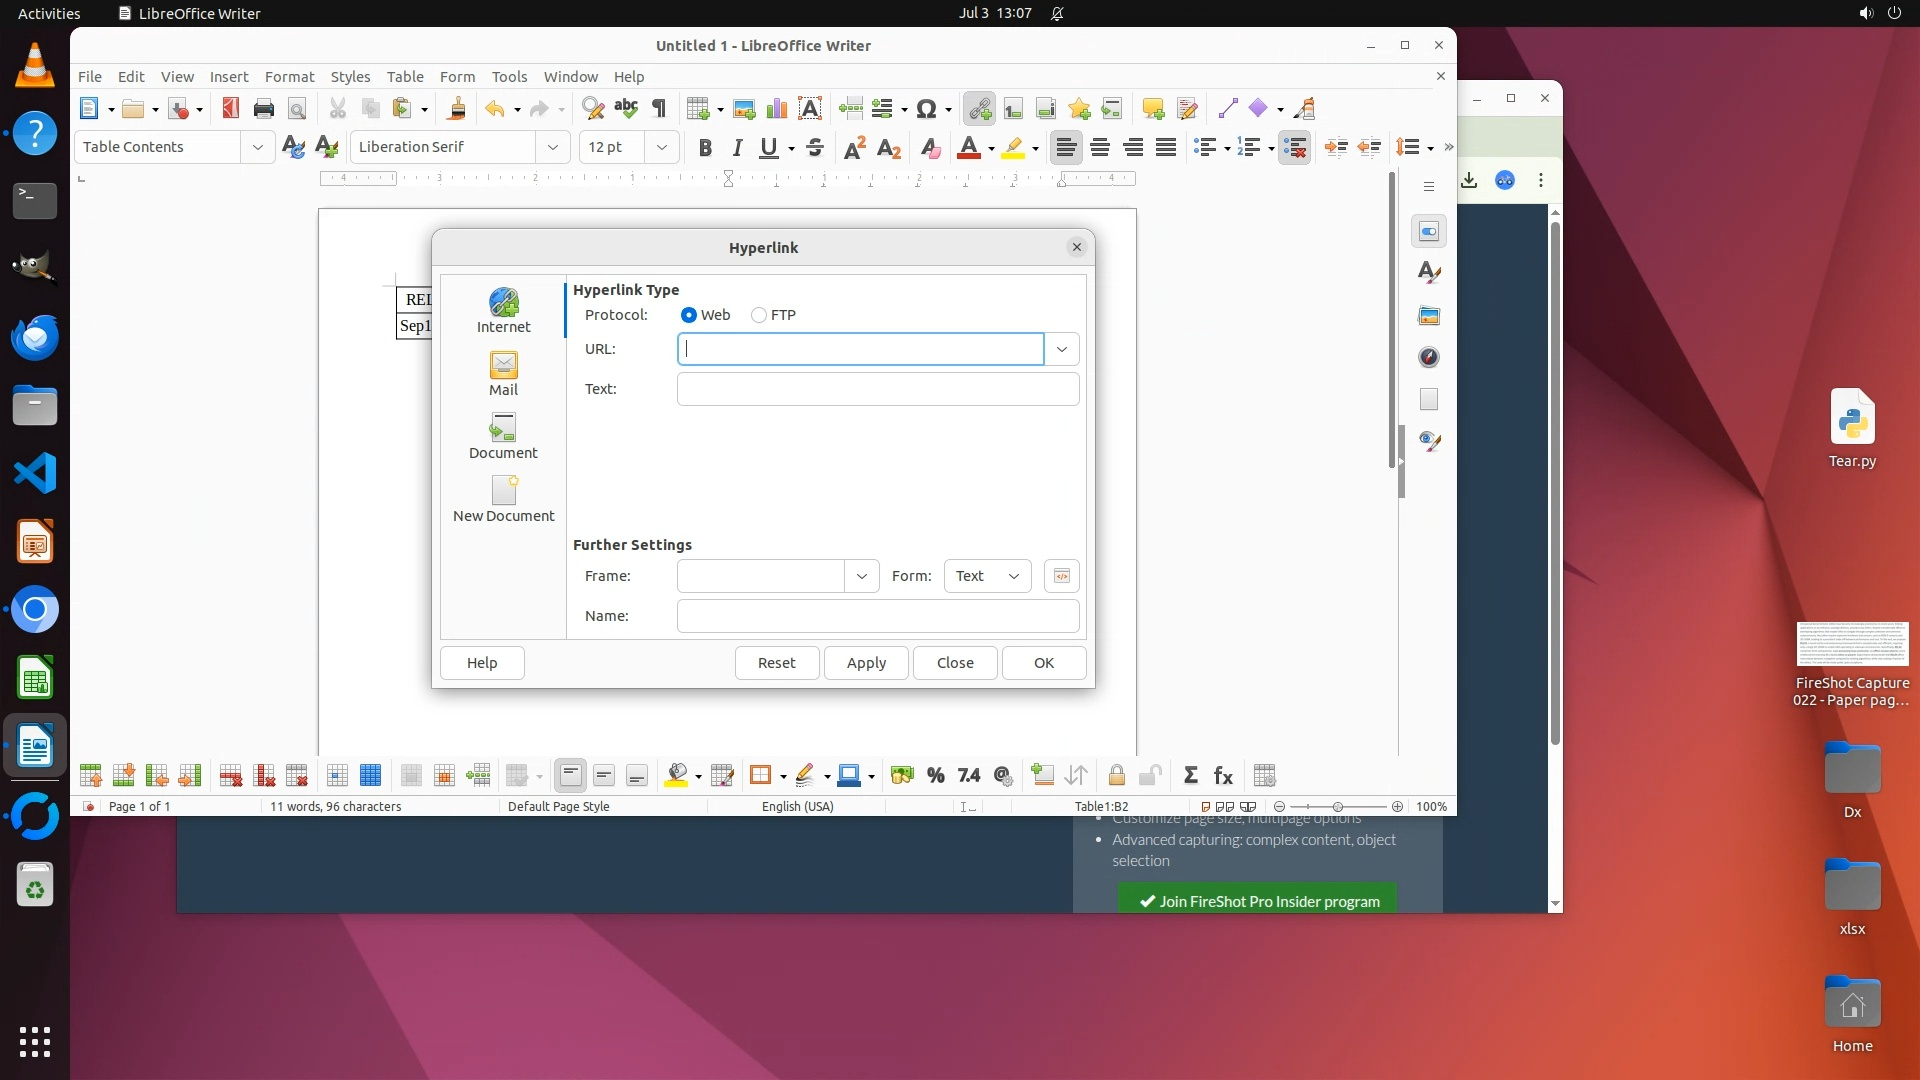The width and height of the screenshot is (1920, 1080).
Task: Click the Sum sigma icon in table toolbar
Action: click(1190, 776)
